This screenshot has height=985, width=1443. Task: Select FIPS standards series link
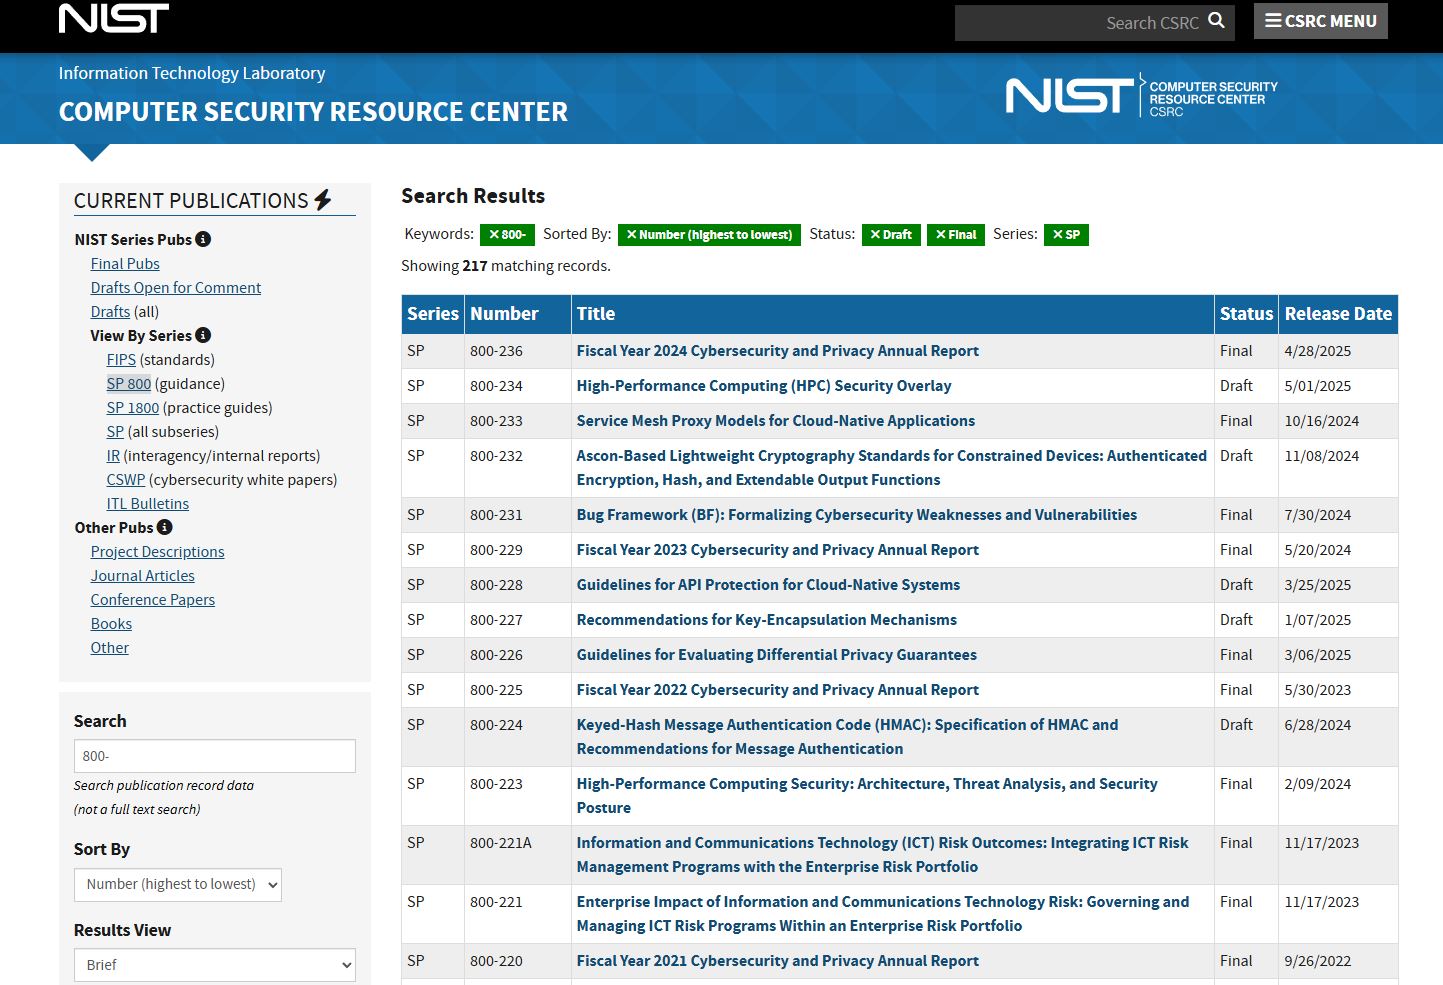[x=121, y=359]
